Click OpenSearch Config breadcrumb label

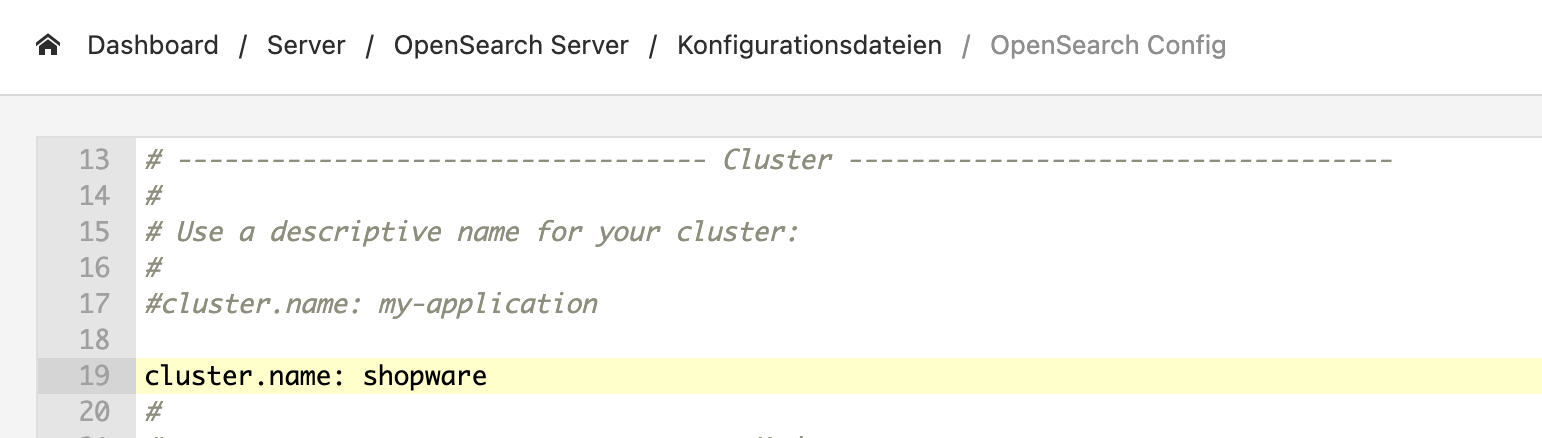point(1108,46)
